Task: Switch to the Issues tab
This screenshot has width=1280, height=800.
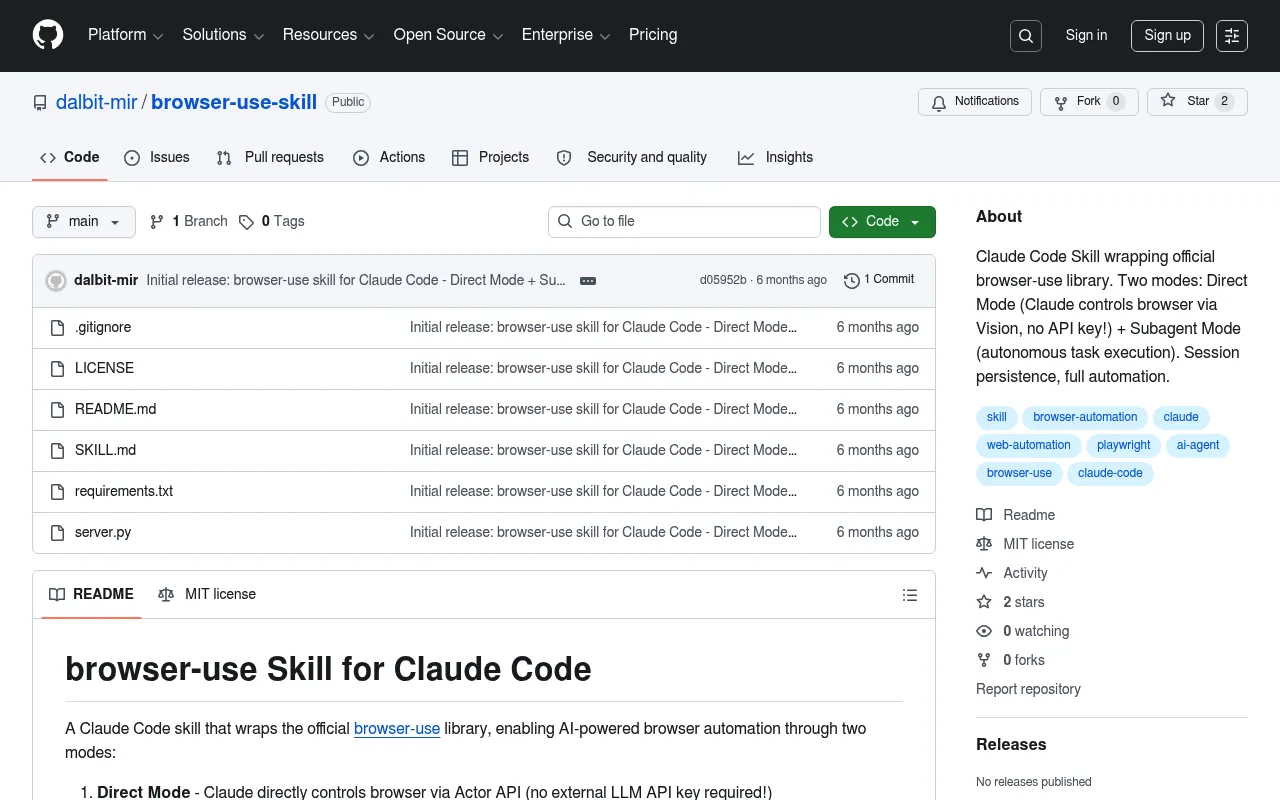Action: pyautogui.click(x=157, y=158)
